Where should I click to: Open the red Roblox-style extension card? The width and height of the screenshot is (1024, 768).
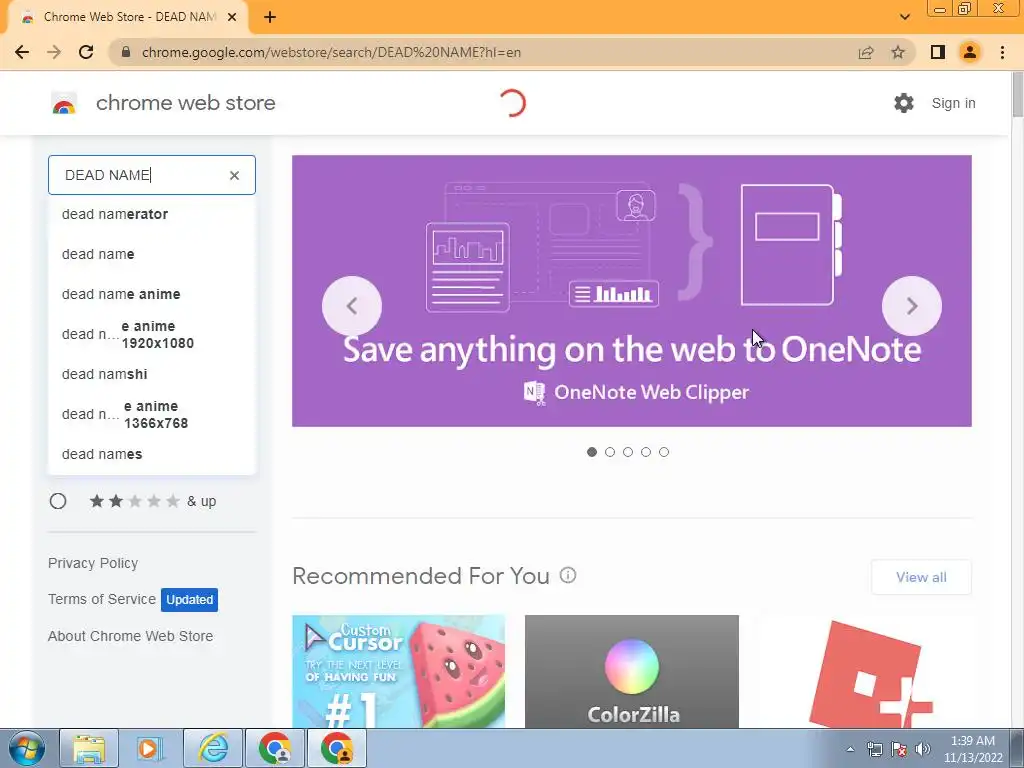click(x=865, y=671)
